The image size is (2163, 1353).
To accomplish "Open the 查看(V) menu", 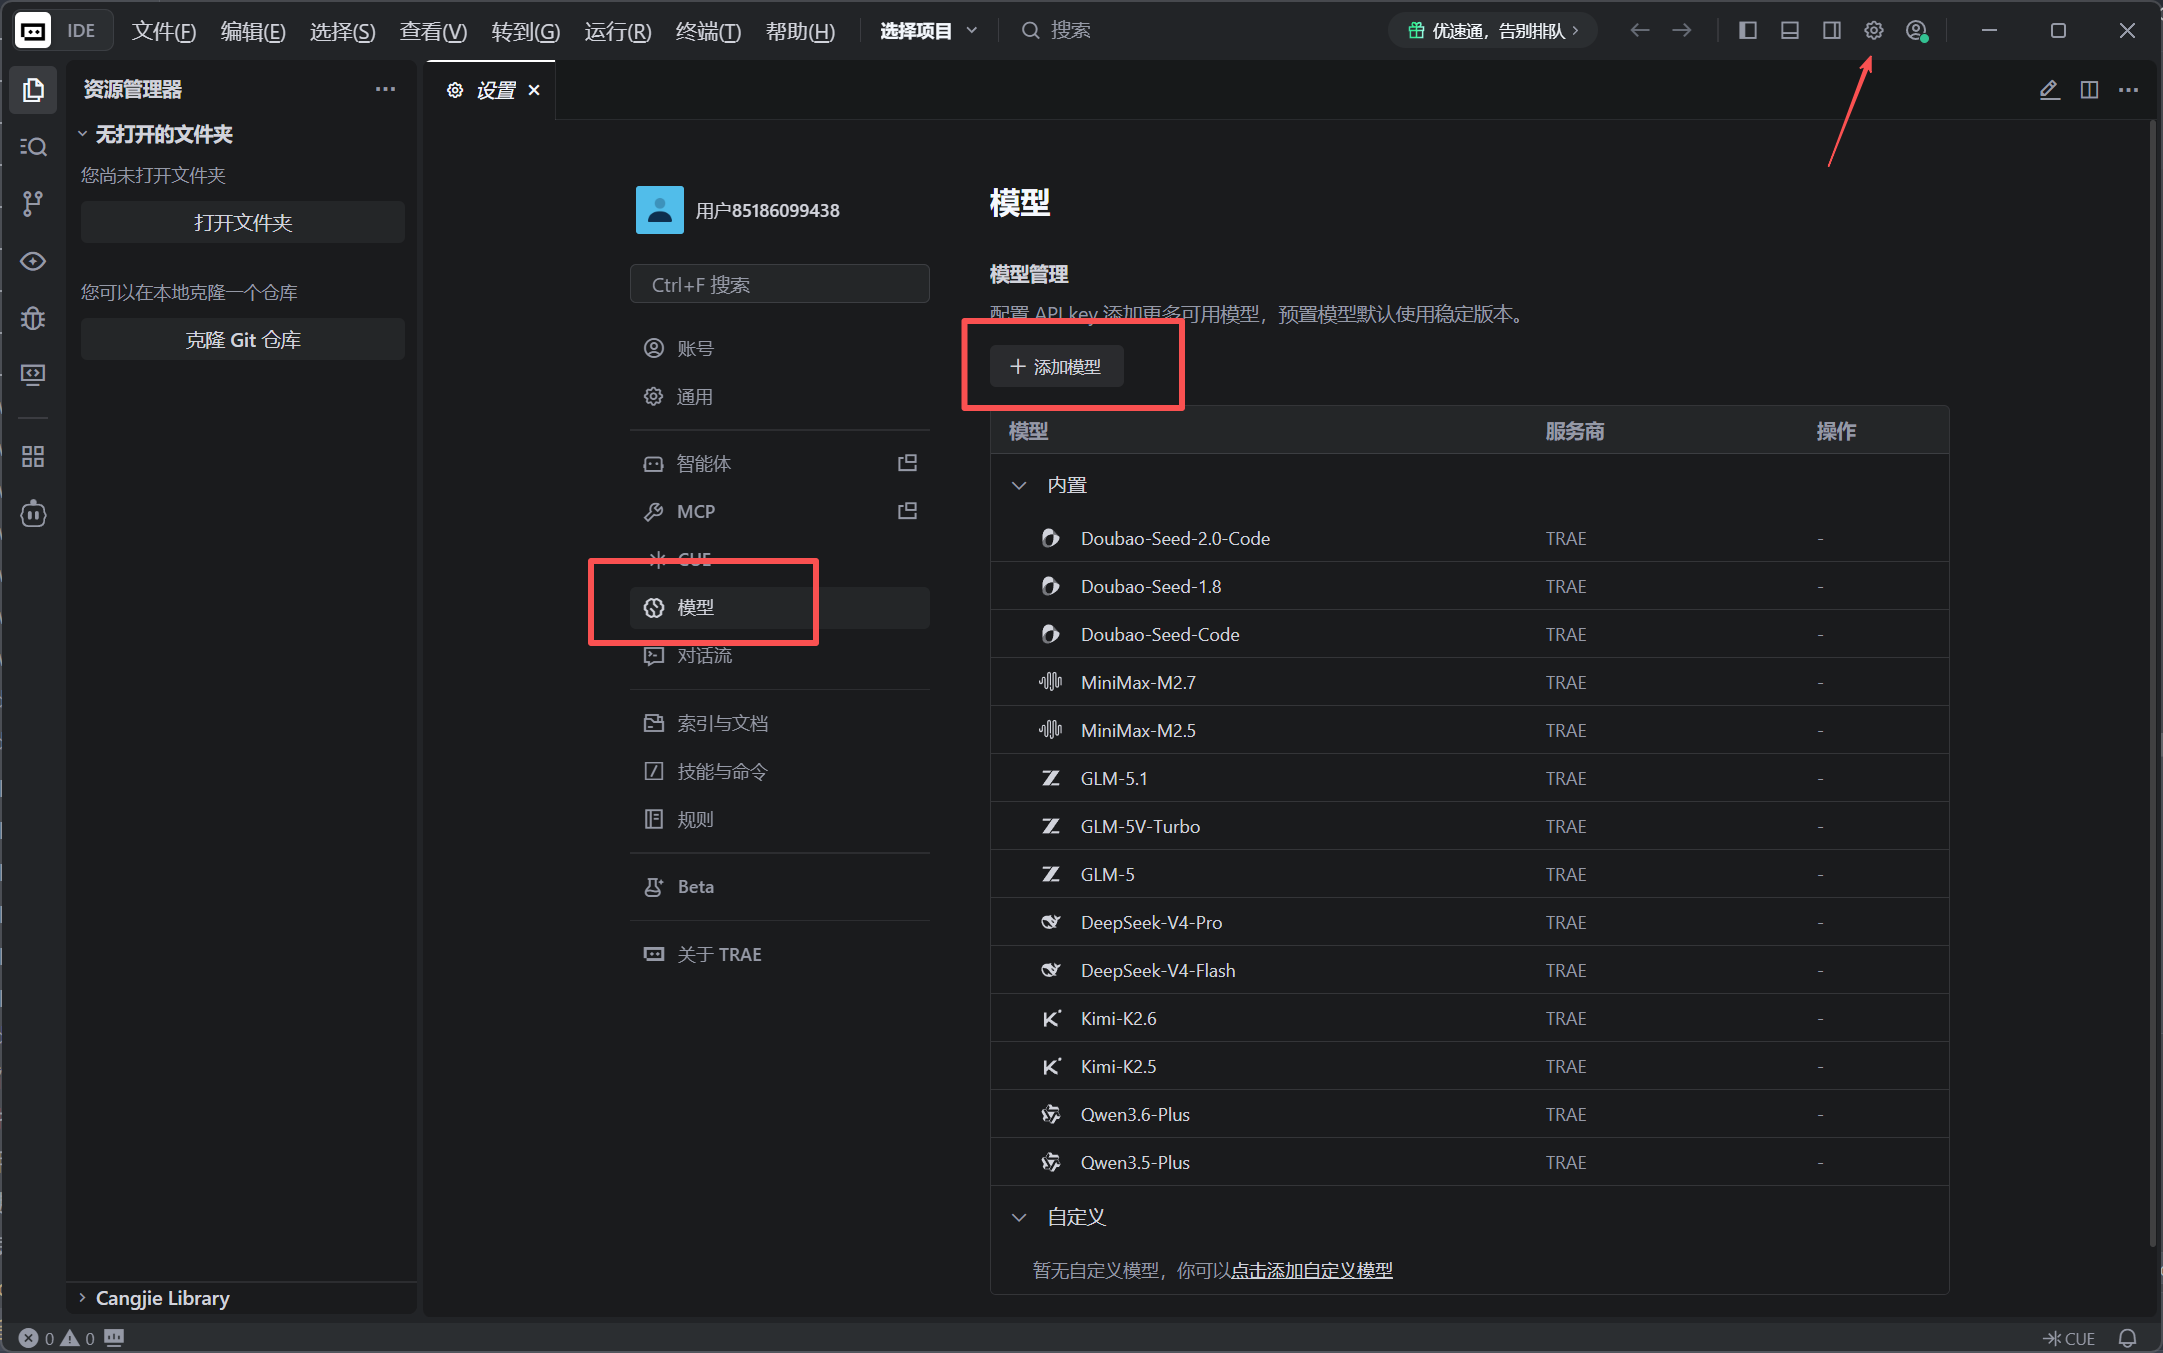I will pyautogui.click(x=433, y=31).
